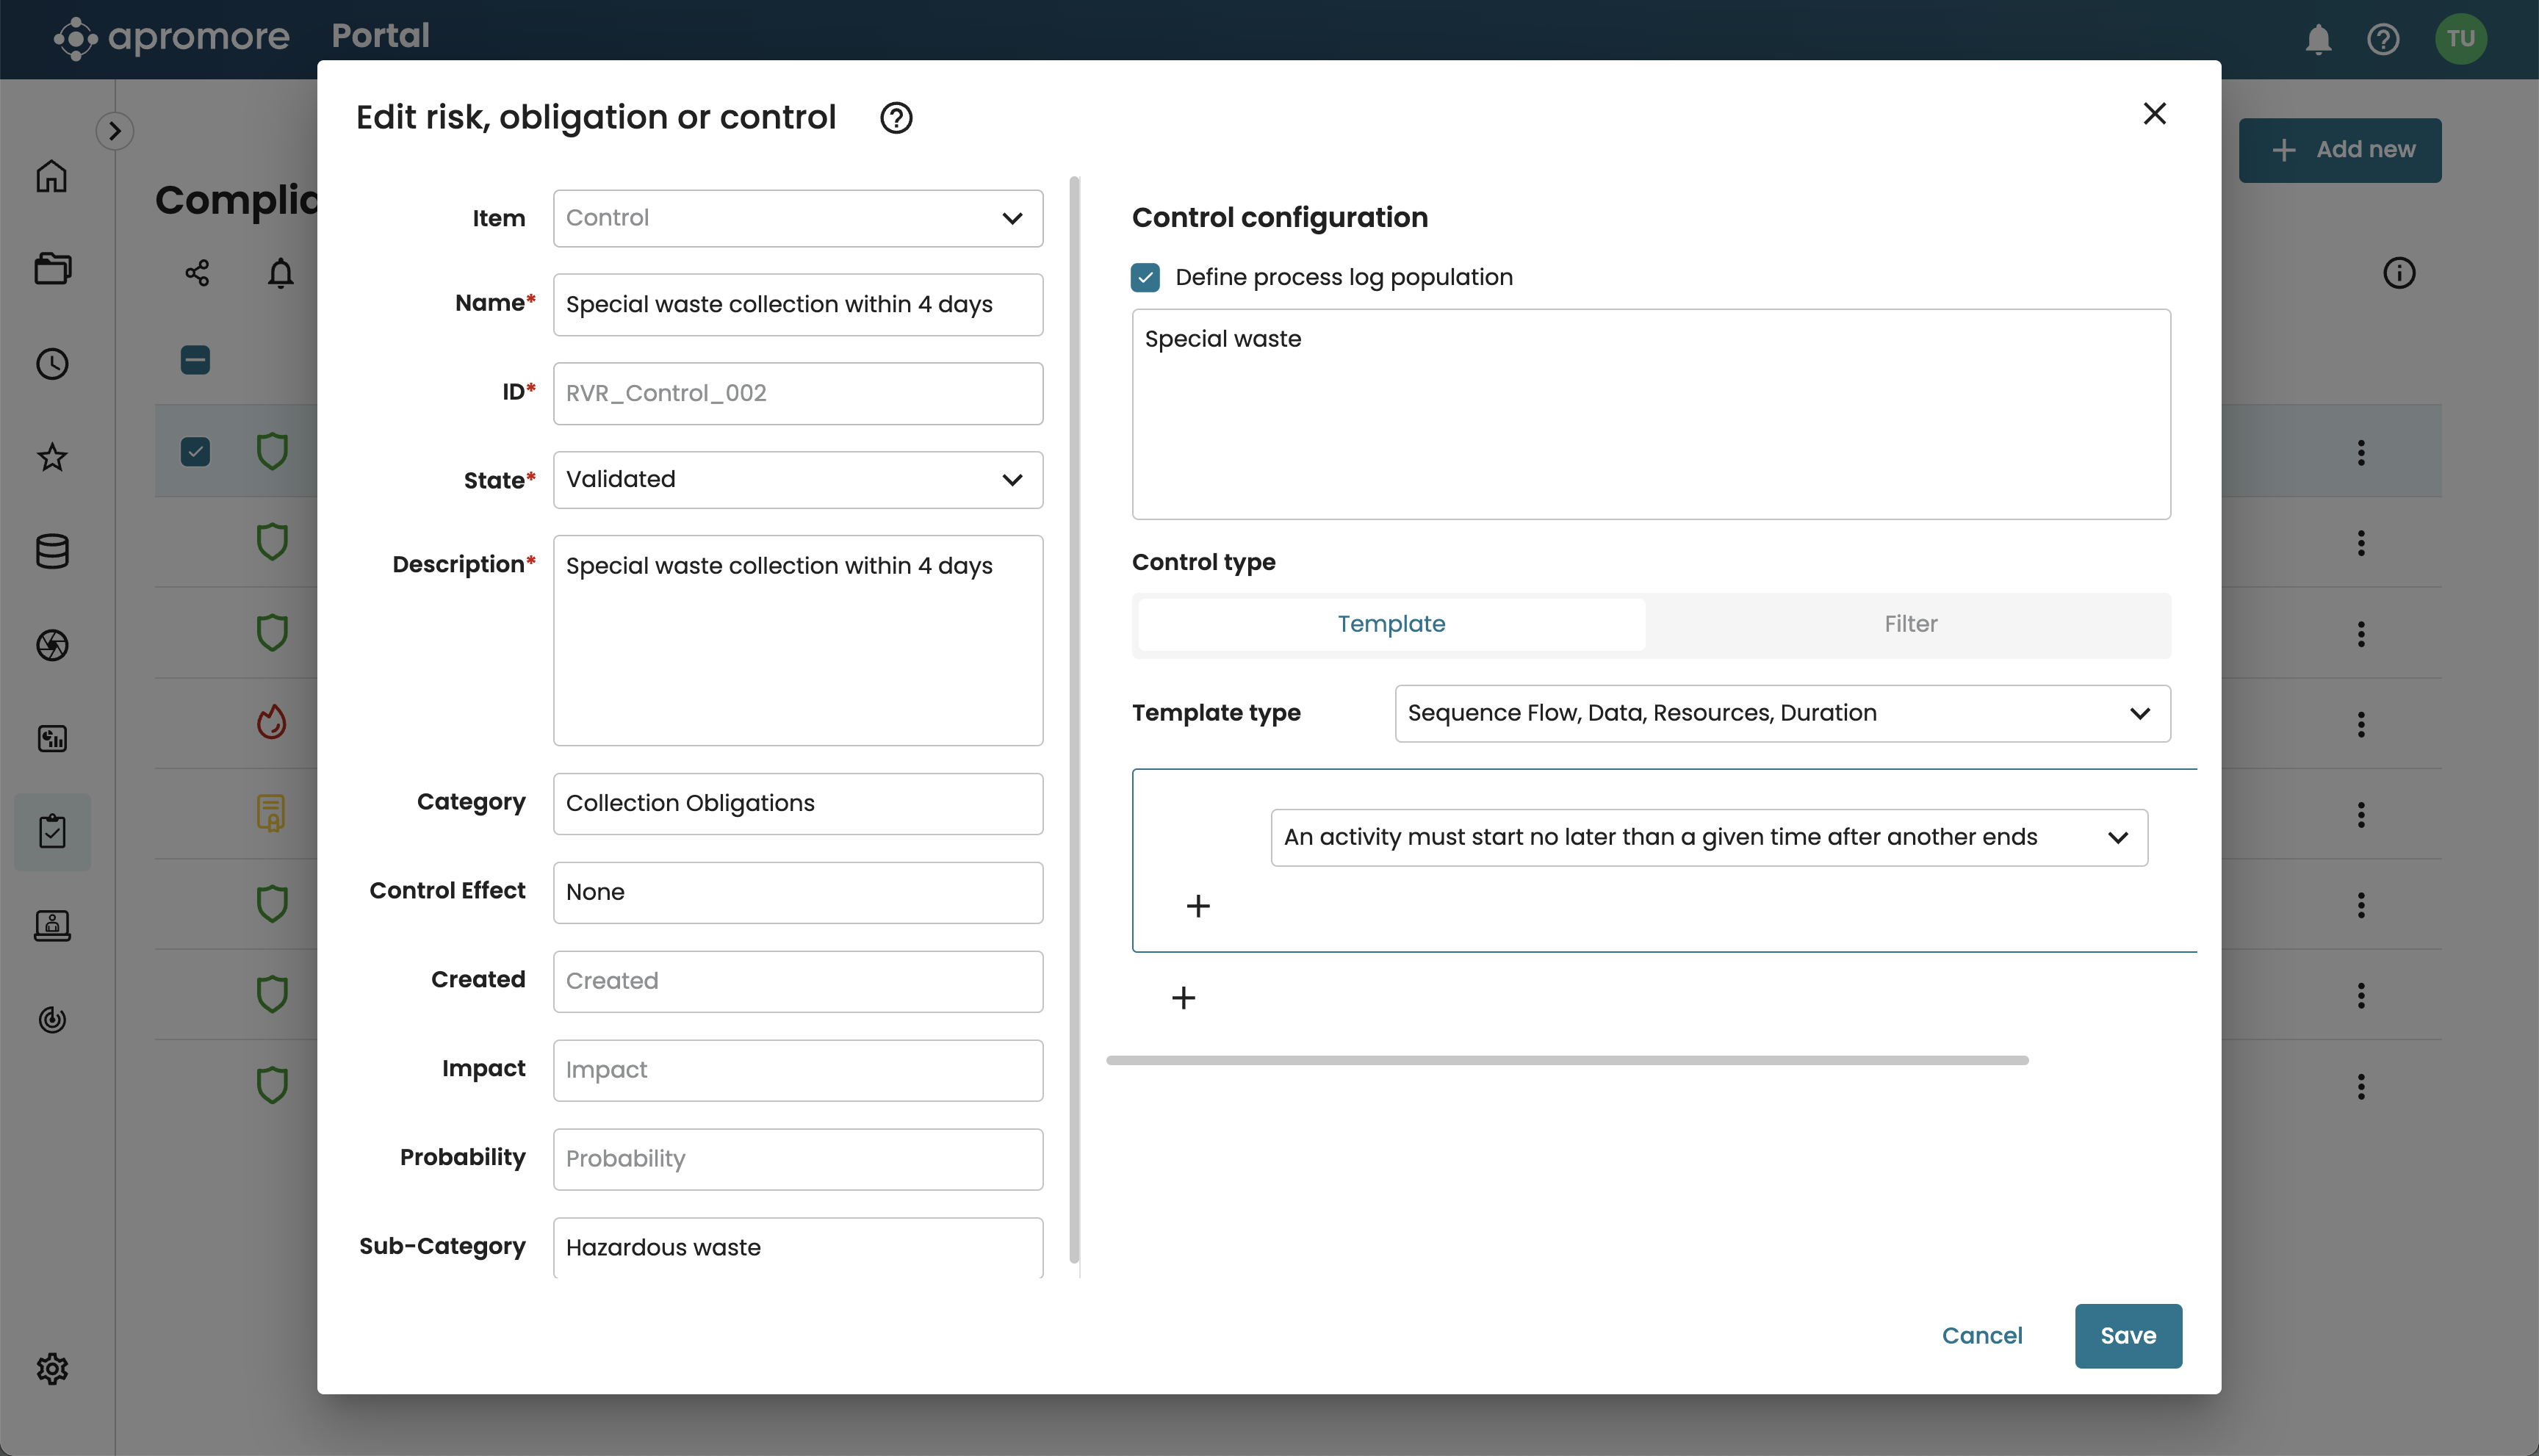Open the laptop user icon in sidebar
The width and height of the screenshot is (2539, 1456).
tap(52, 925)
